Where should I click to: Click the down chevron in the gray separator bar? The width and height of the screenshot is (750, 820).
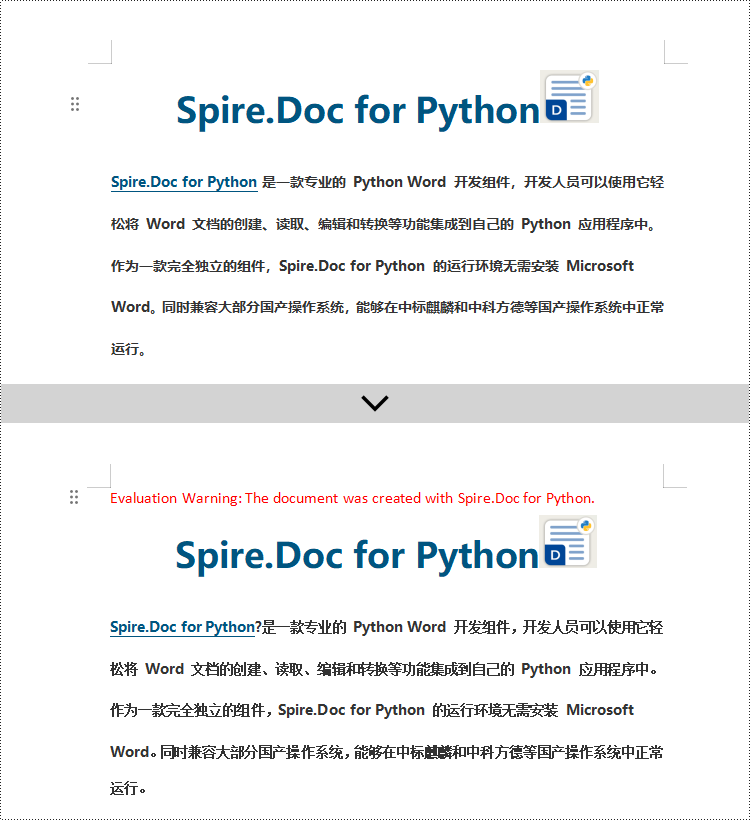375,403
